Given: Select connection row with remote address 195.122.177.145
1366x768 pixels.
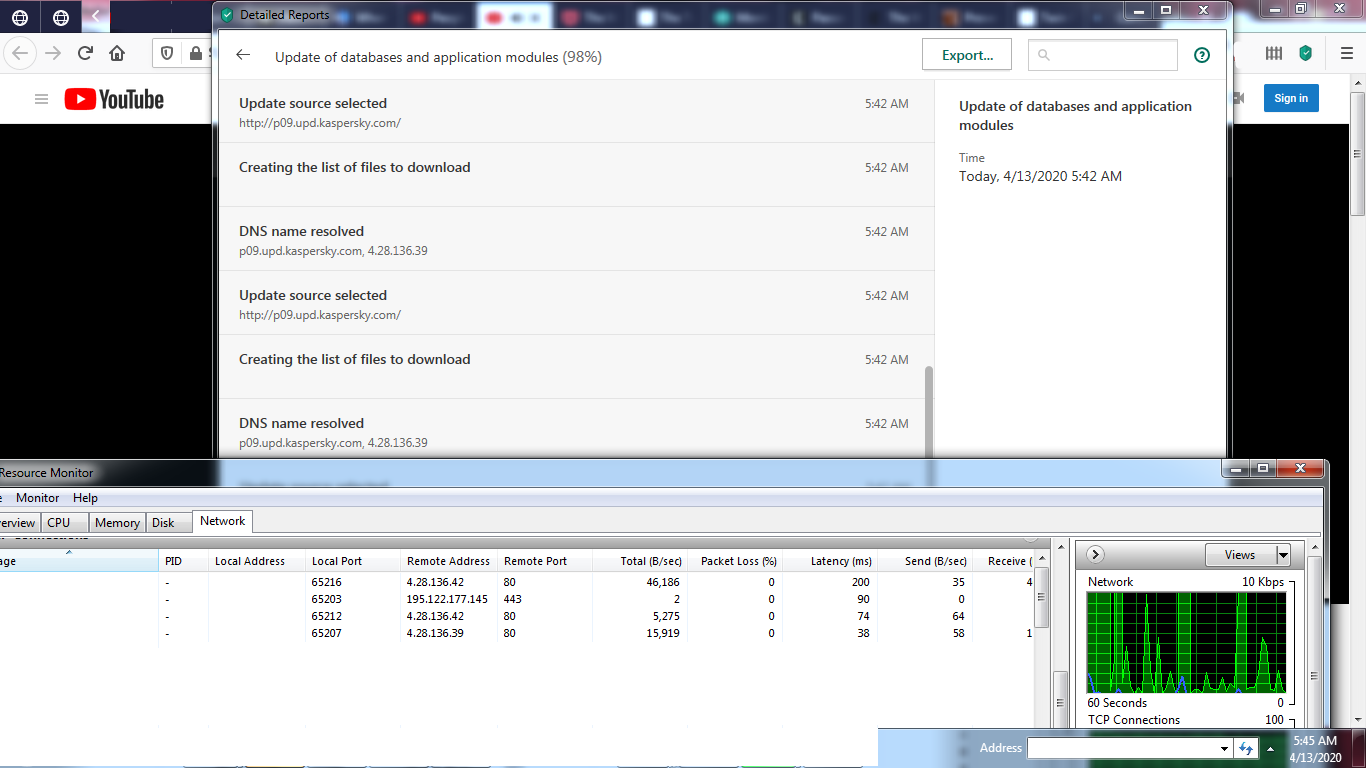Looking at the screenshot, I should (517, 599).
